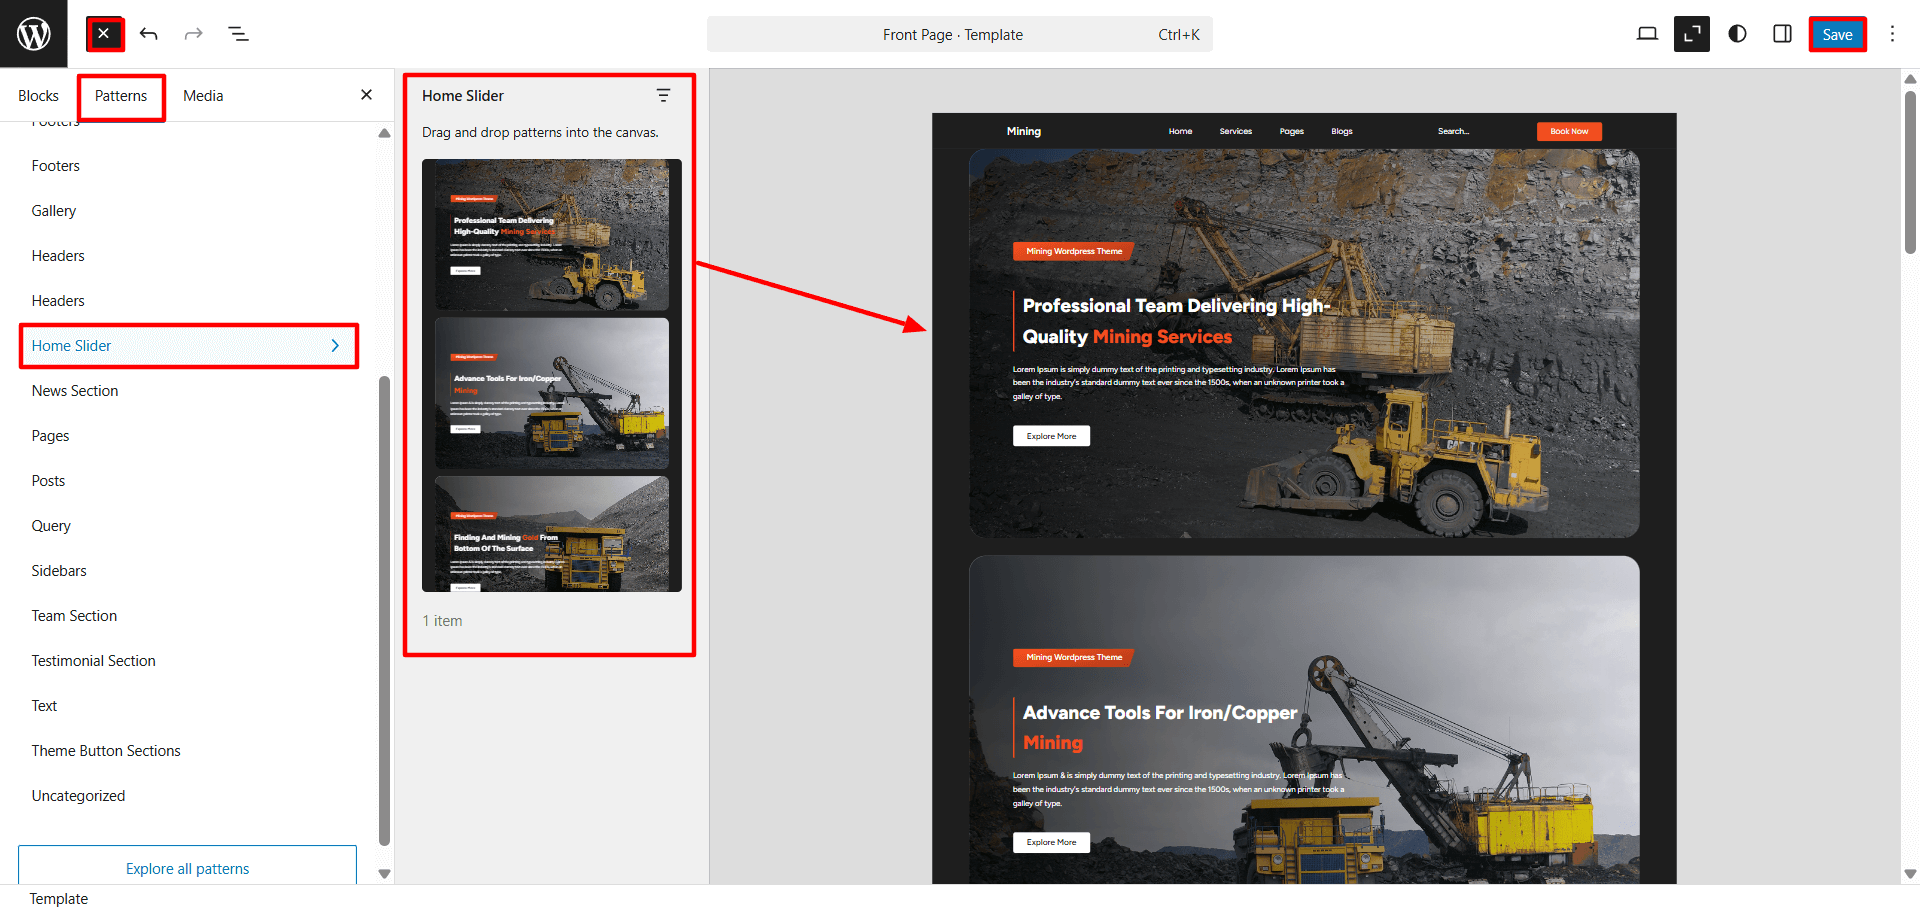Close the inserter panel with X
1920x912 pixels.
[366, 95]
